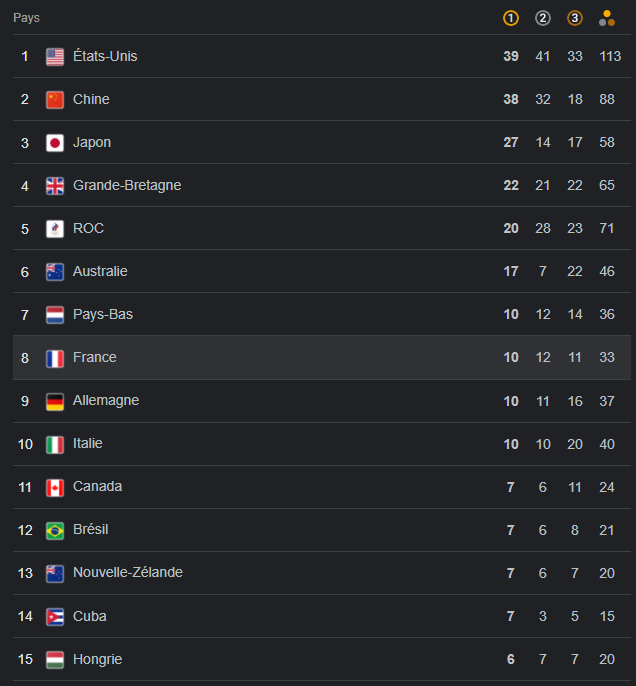Click the Italie country name
The width and height of the screenshot is (636, 686).
(x=87, y=444)
